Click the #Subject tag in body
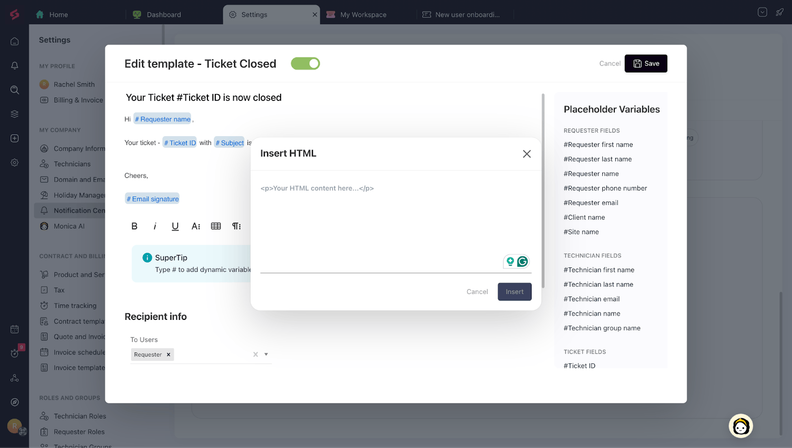792x448 pixels. click(229, 143)
